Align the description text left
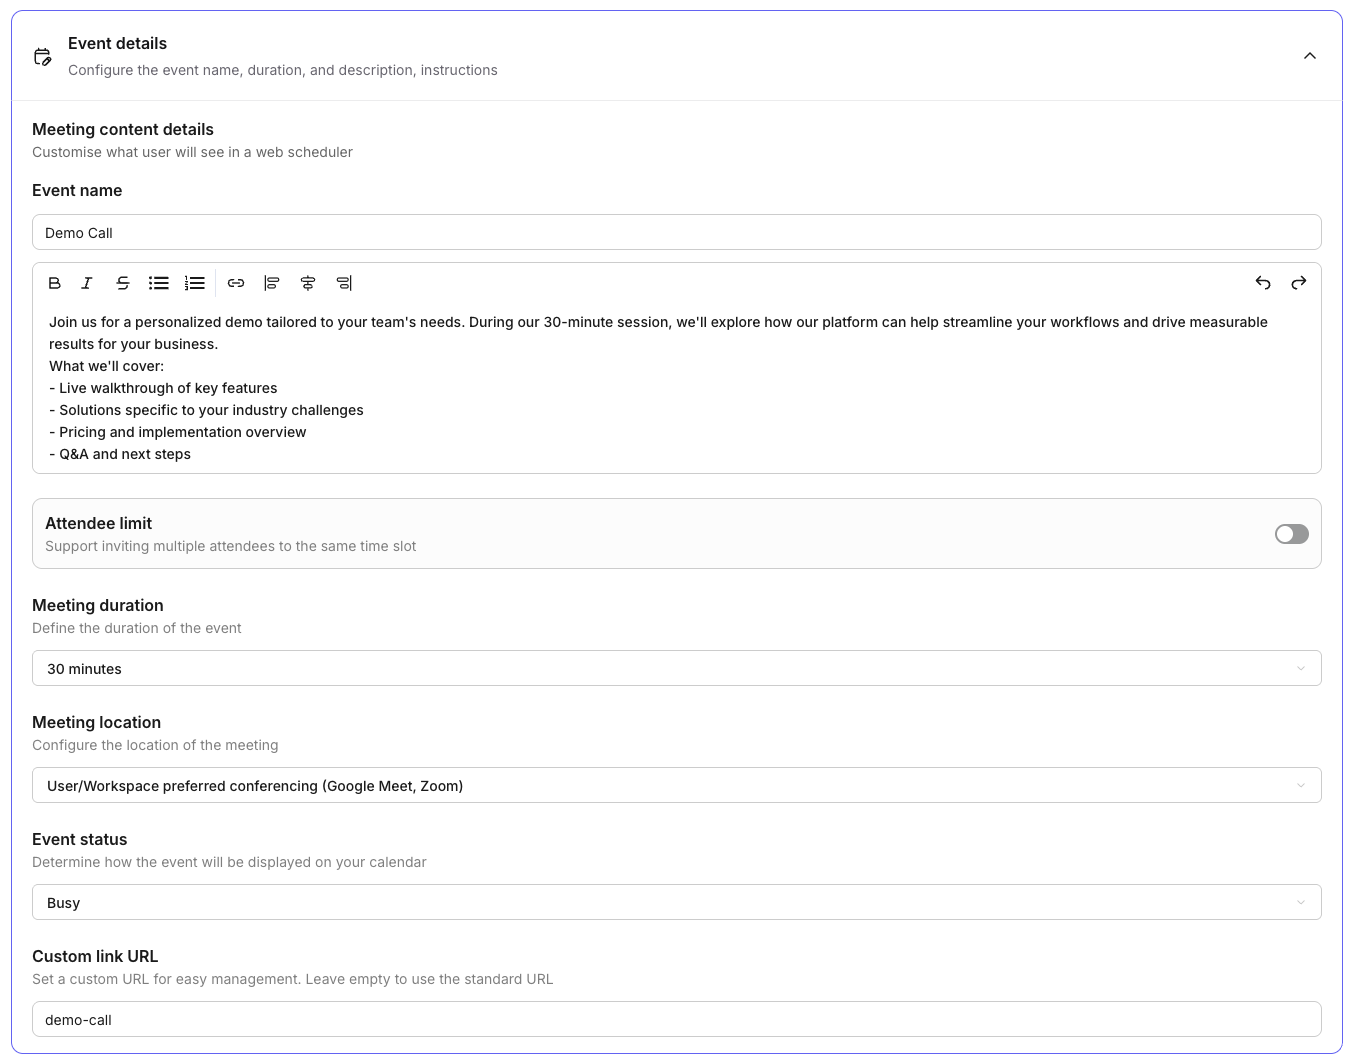1356x1058 pixels. click(272, 283)
